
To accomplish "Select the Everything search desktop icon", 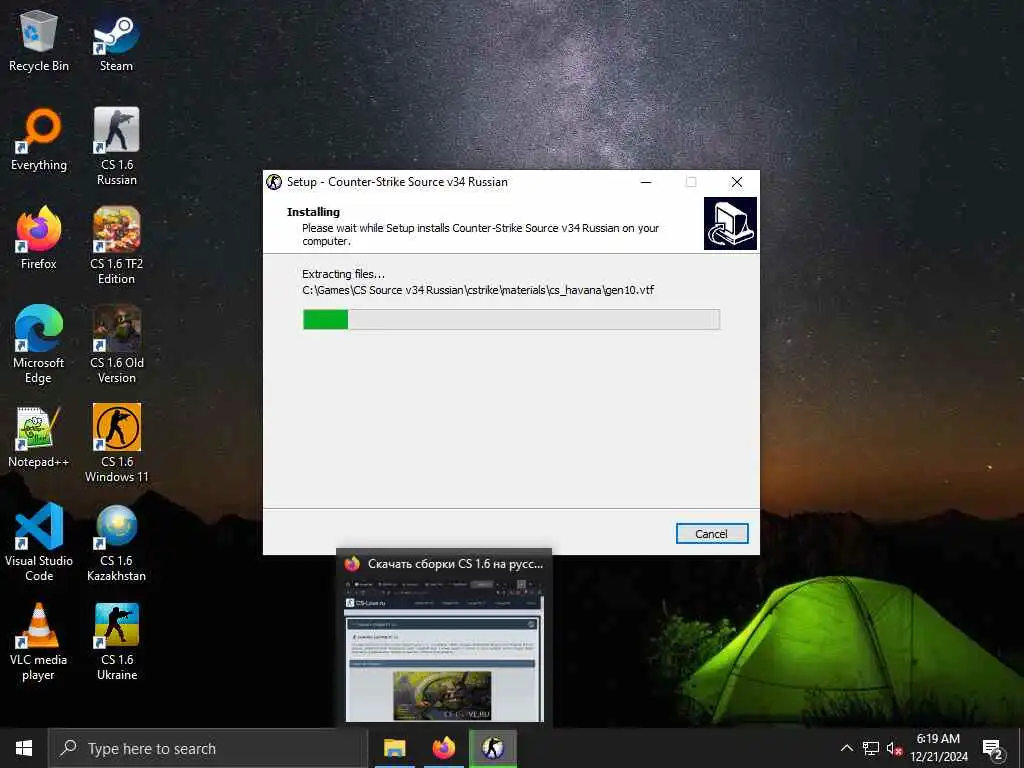I will coord(39,140).
